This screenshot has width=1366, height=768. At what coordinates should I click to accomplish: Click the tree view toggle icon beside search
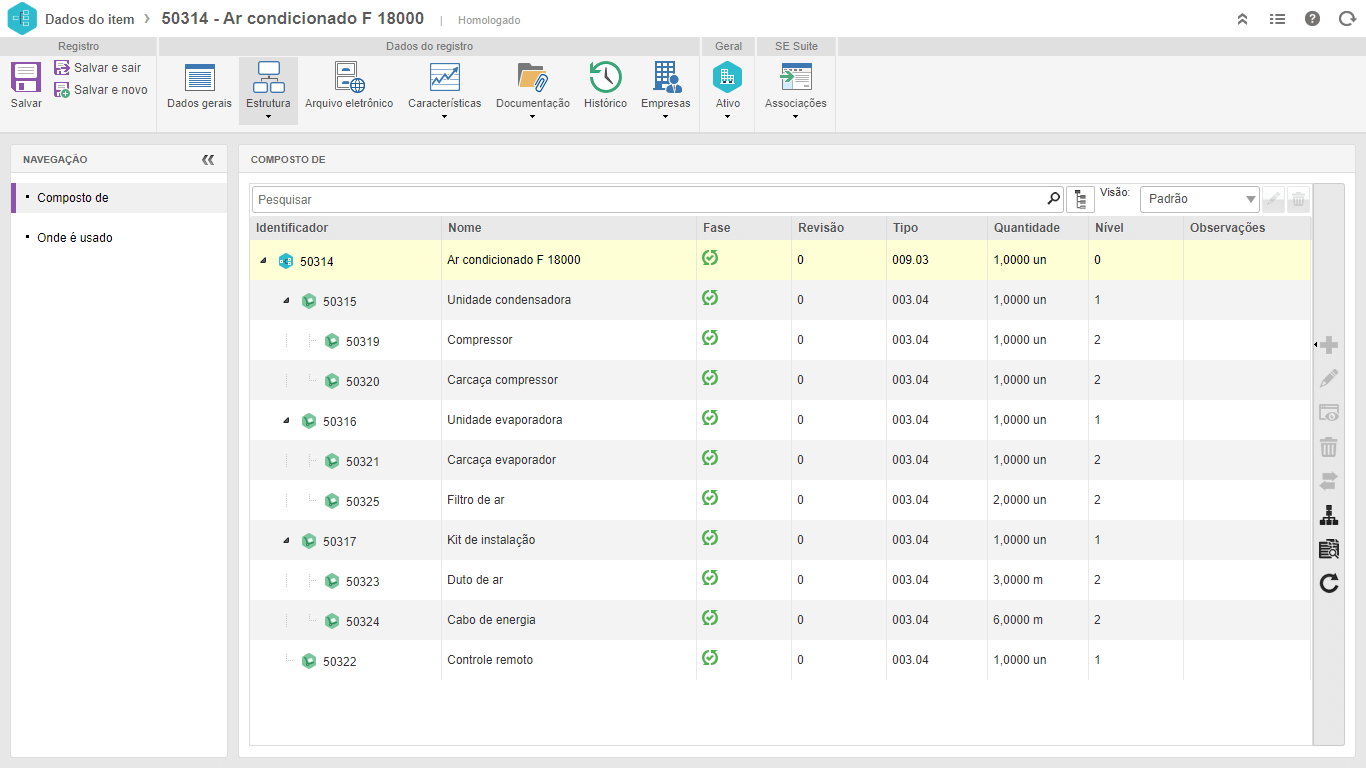pos(1080,199)
